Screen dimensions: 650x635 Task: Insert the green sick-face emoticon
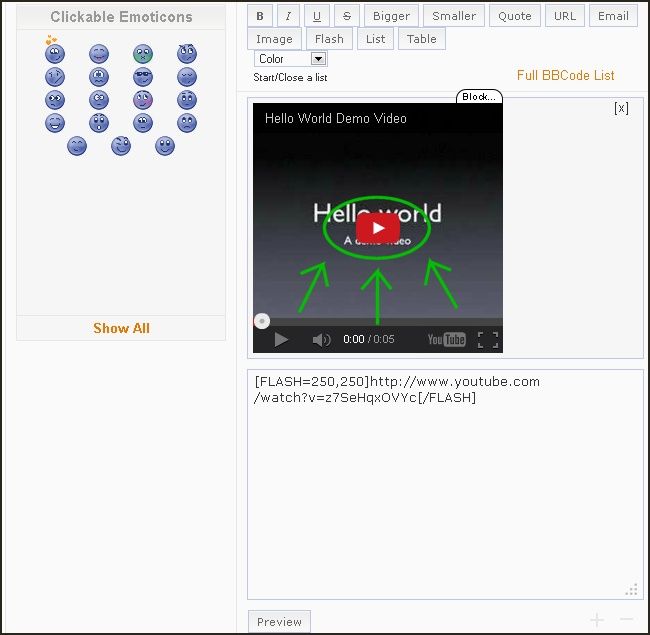(x=143, y=54)
